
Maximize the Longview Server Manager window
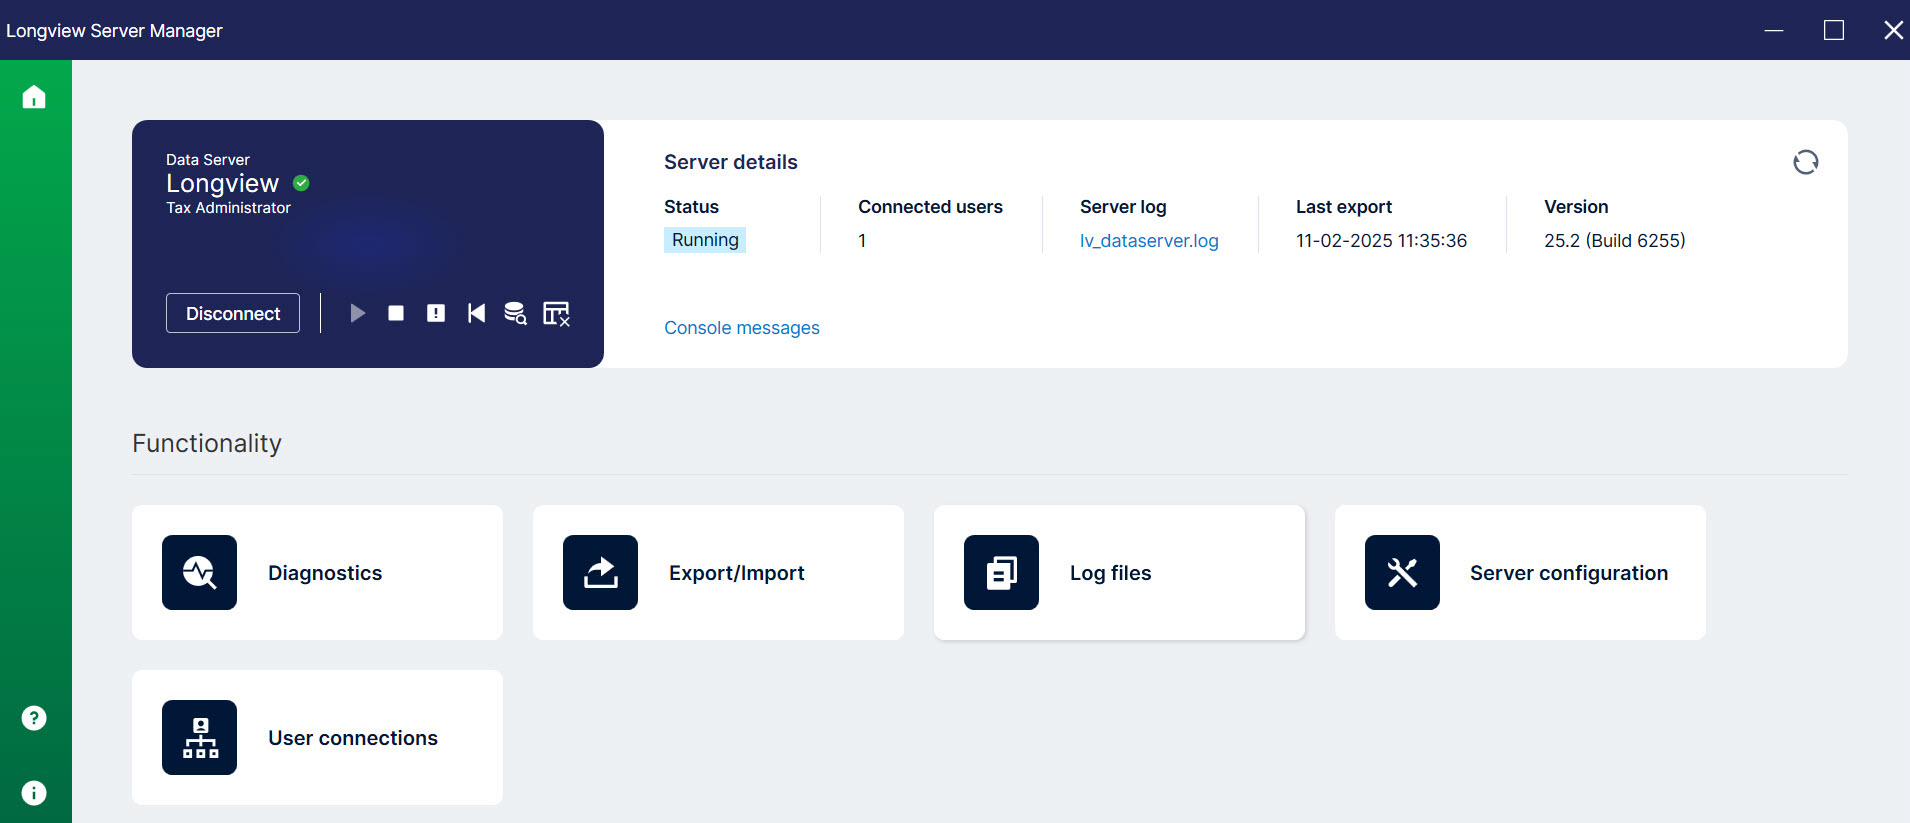pos(1833,30)
